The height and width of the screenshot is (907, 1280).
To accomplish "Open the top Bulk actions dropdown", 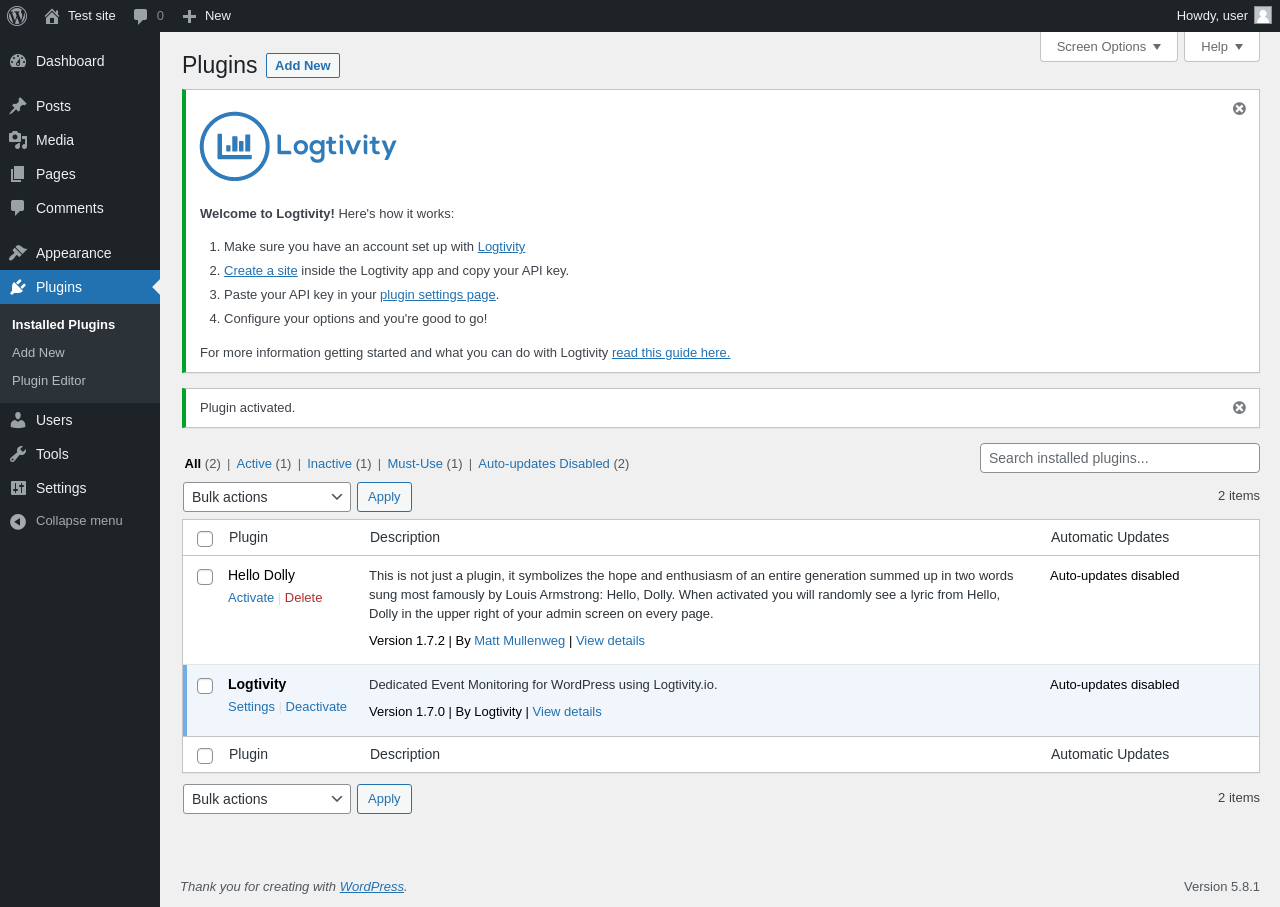I will point(267,497).
